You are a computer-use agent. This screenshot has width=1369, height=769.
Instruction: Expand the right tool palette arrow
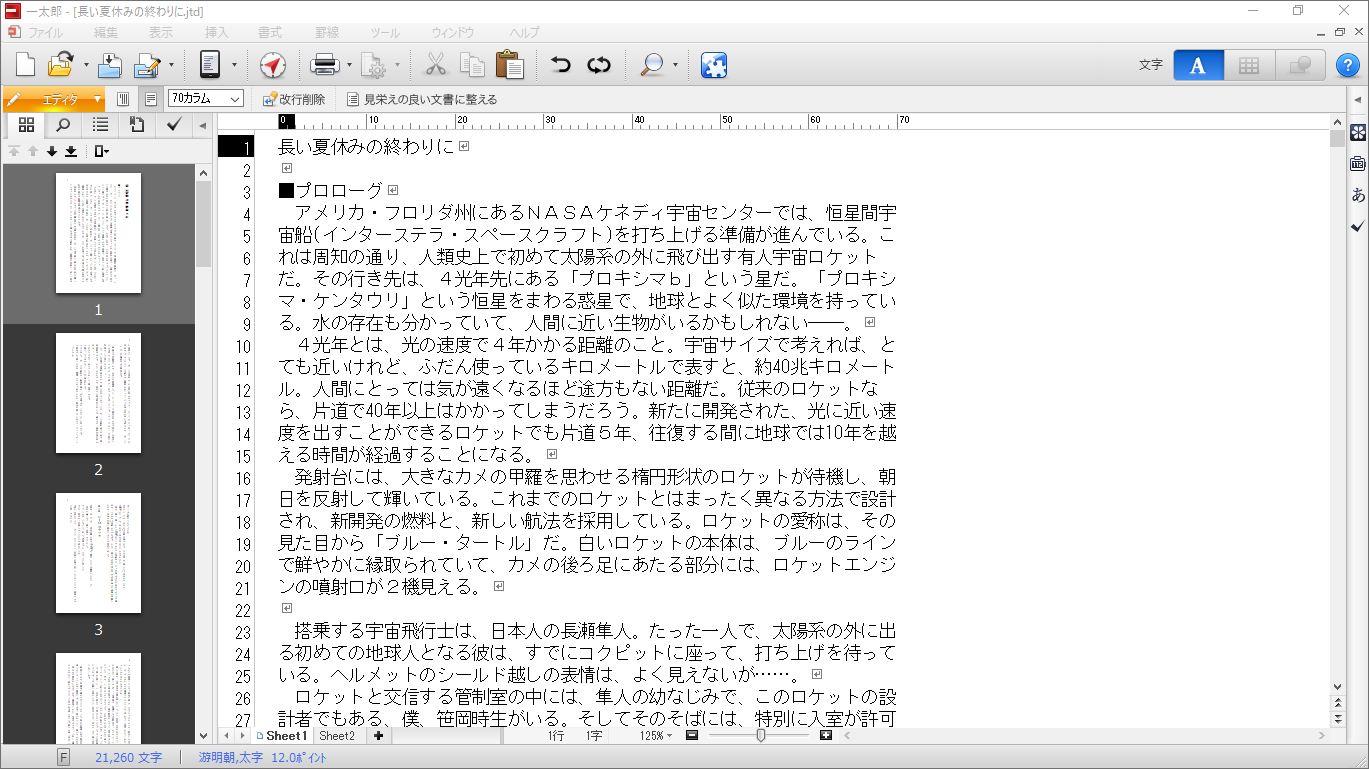point(1357,99)
